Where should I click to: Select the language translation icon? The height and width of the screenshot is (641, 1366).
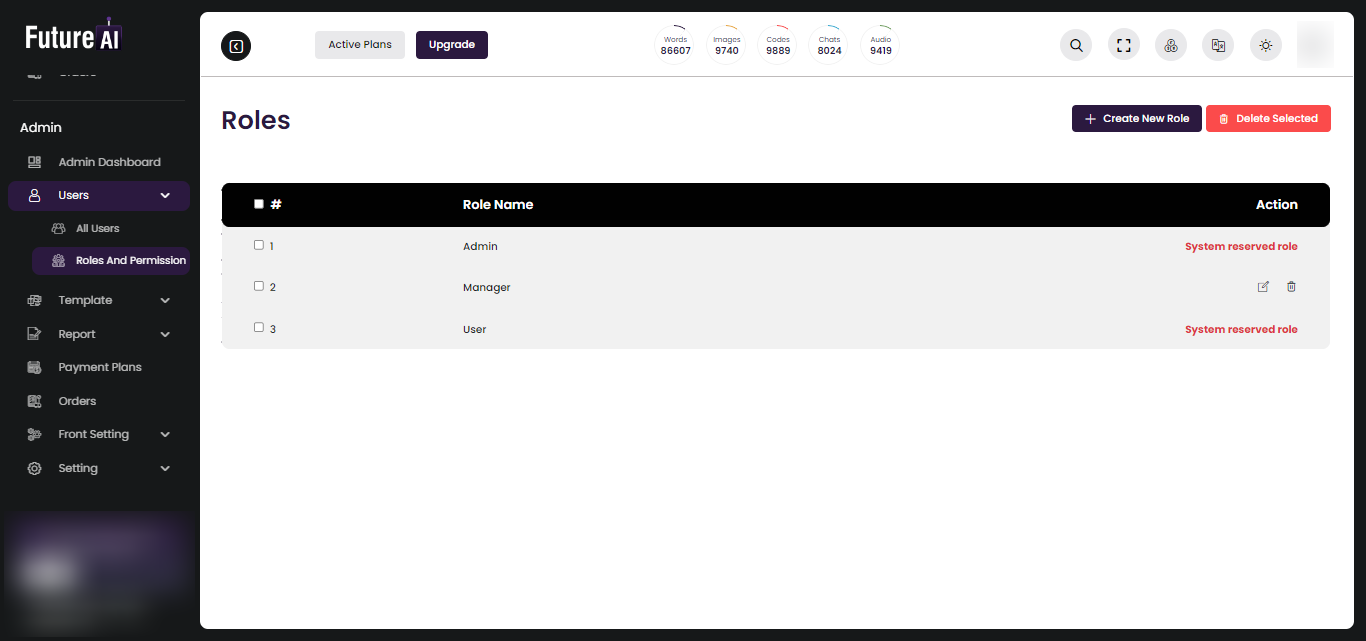pyautogui.click(x=1217, y=45)
